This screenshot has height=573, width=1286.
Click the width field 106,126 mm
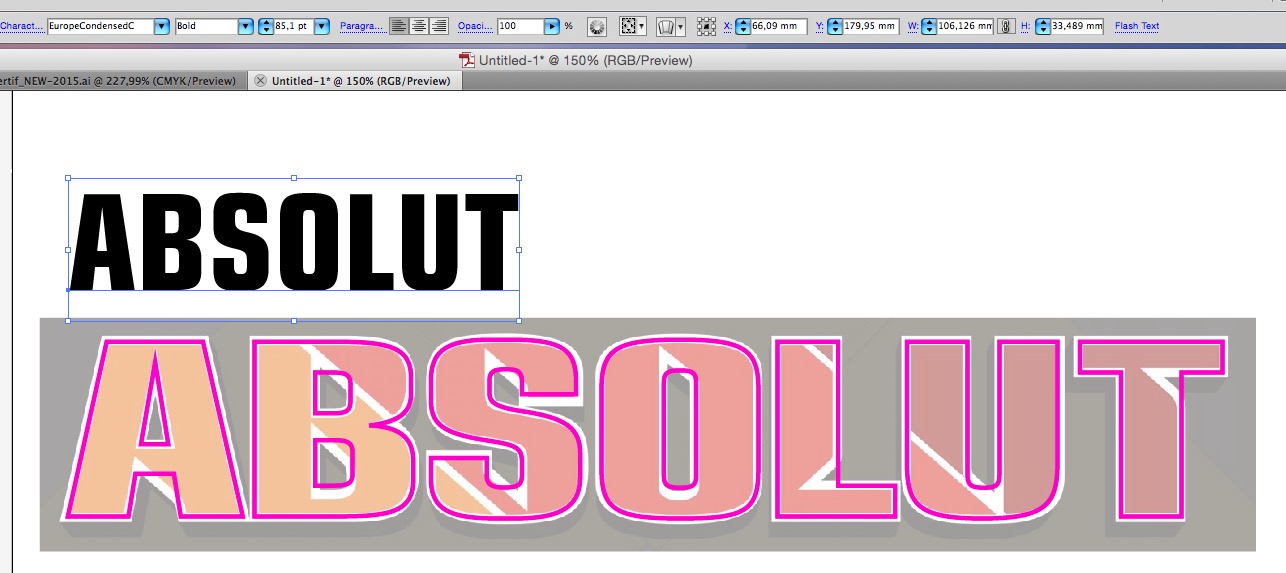965,26
